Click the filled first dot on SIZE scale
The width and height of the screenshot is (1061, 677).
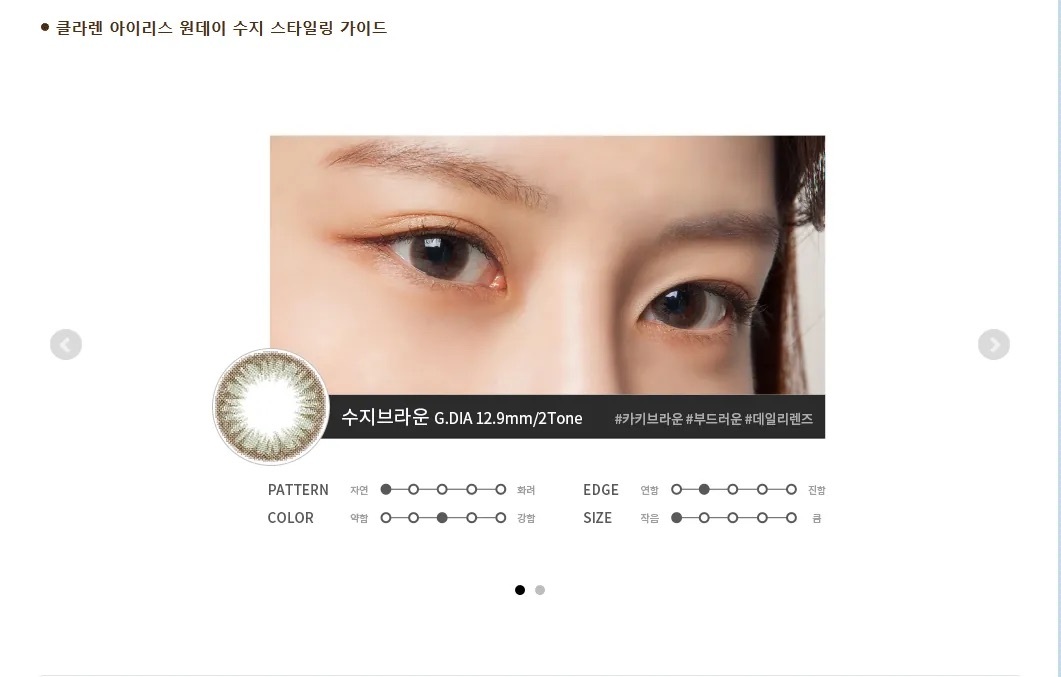coord(677,518)
